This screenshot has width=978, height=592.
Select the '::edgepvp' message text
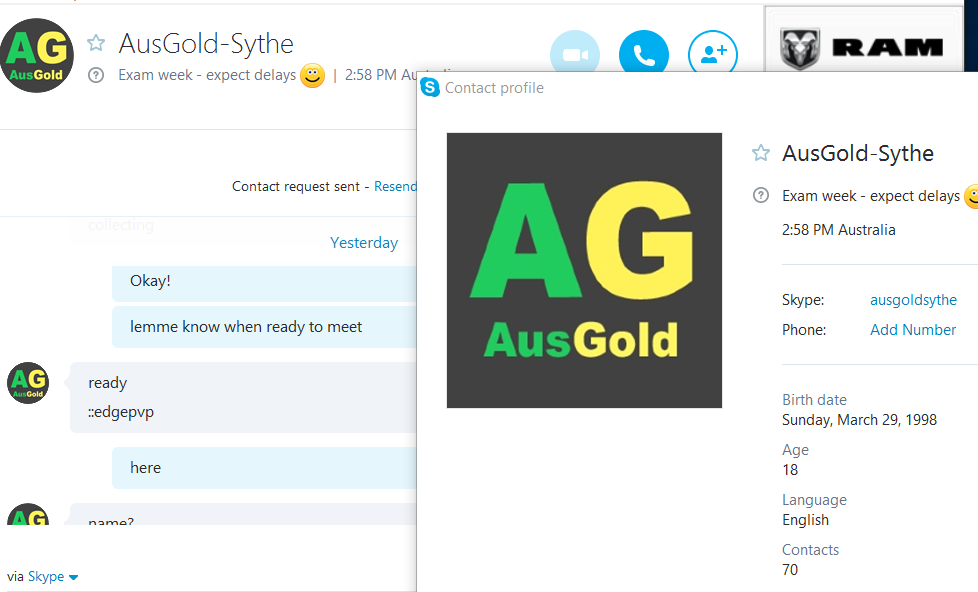121,412
